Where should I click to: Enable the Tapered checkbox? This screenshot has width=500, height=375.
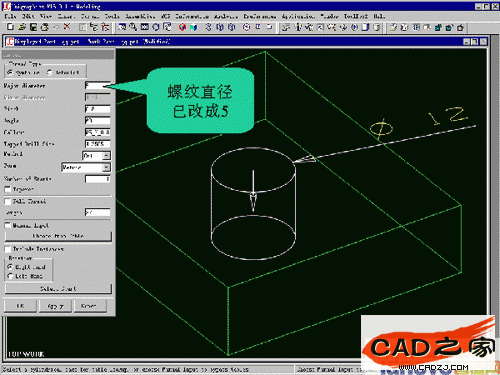[x=7, y=189]
